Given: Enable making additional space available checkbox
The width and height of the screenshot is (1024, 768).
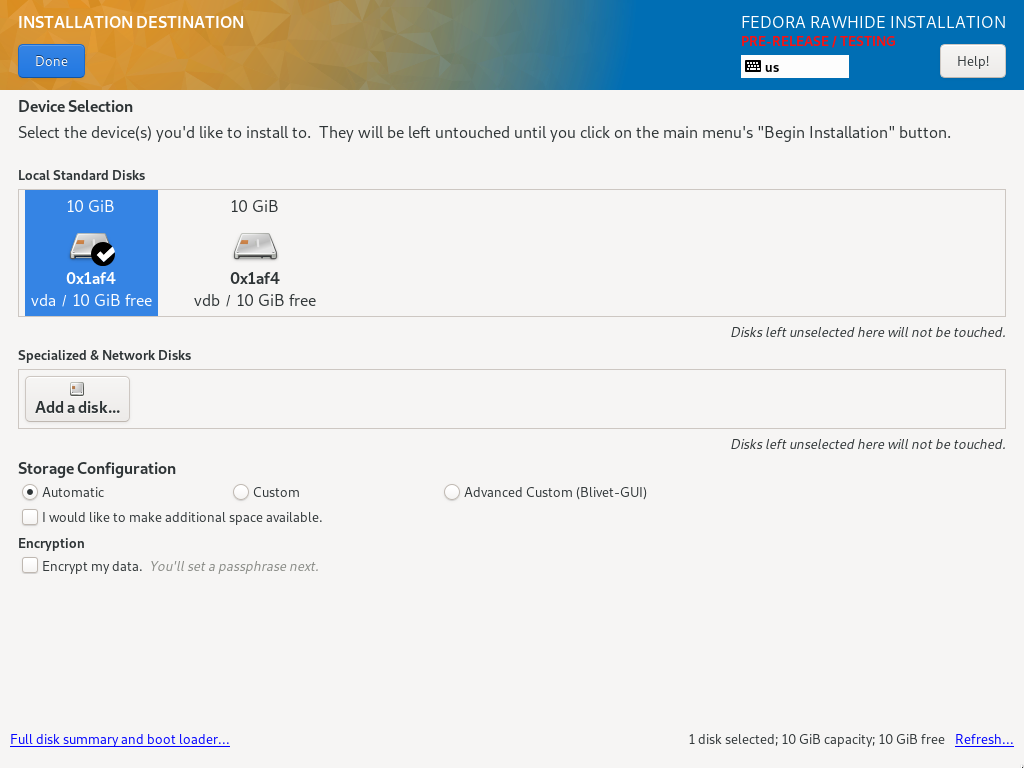Looking at the screenshot, I should click(30, 517).
